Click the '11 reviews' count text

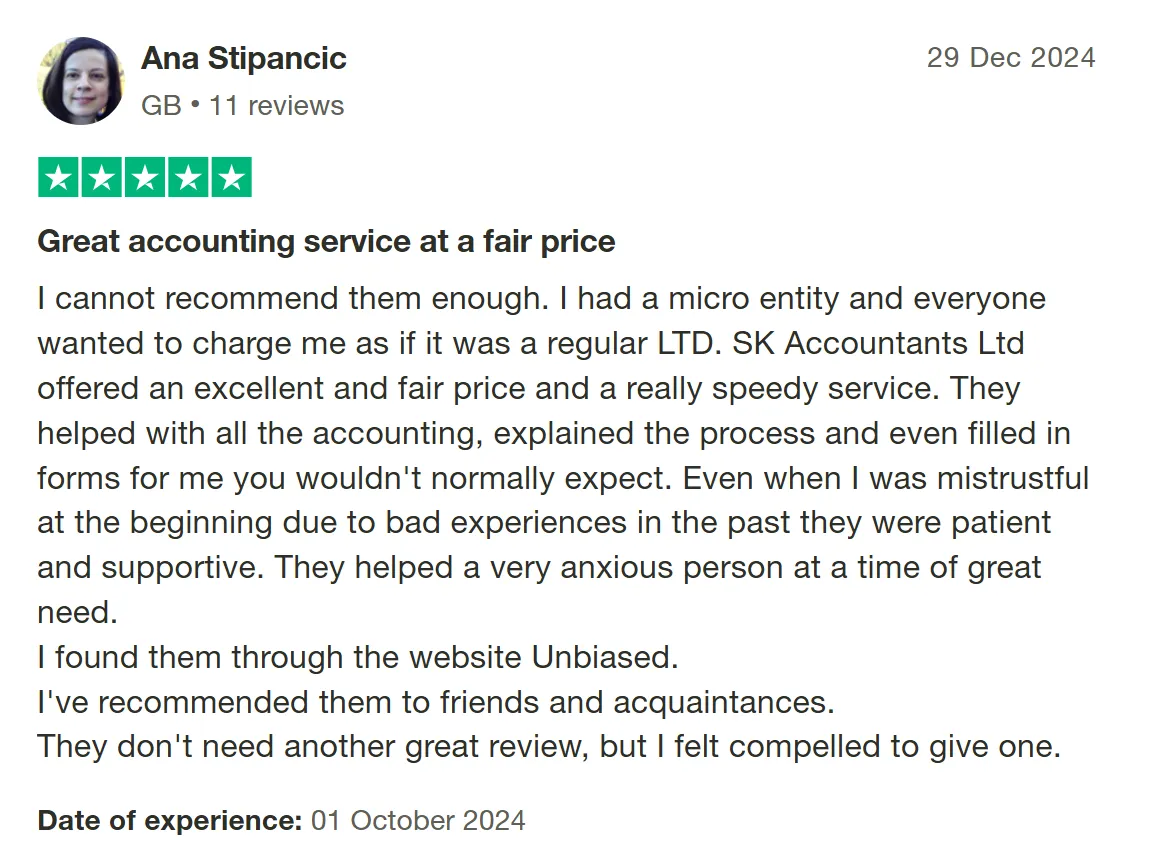pos(276,106)
